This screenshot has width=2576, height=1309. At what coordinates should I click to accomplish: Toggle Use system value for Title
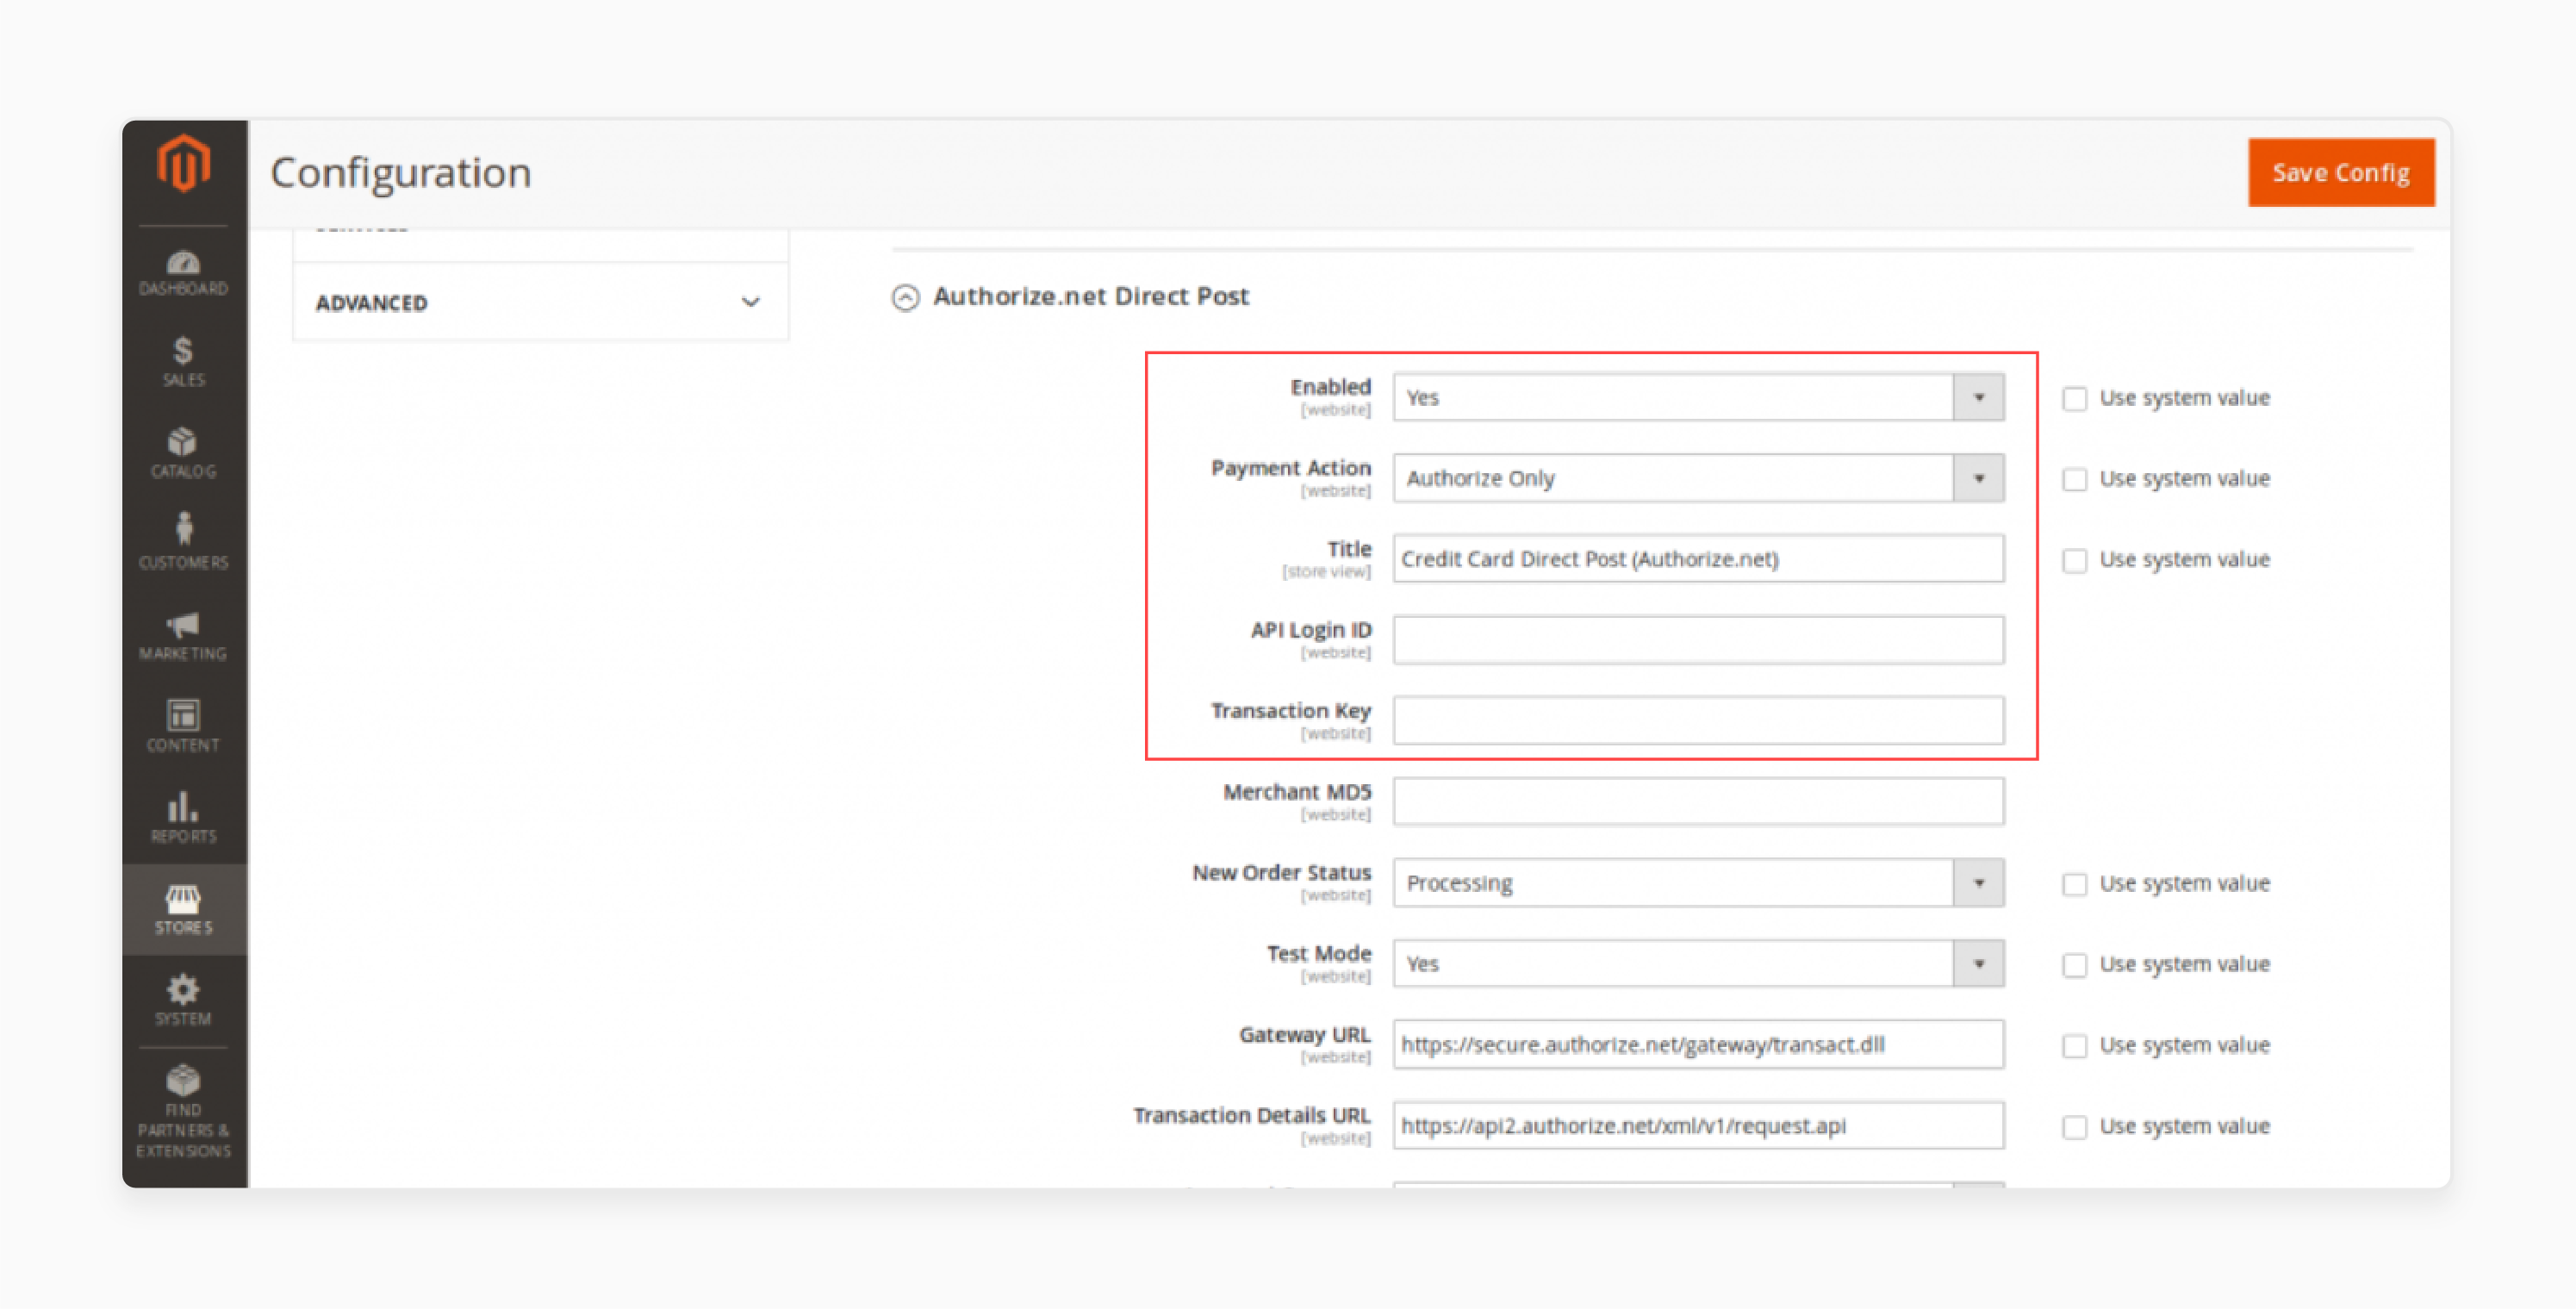pyautogui.click(x=2075, y=561)
